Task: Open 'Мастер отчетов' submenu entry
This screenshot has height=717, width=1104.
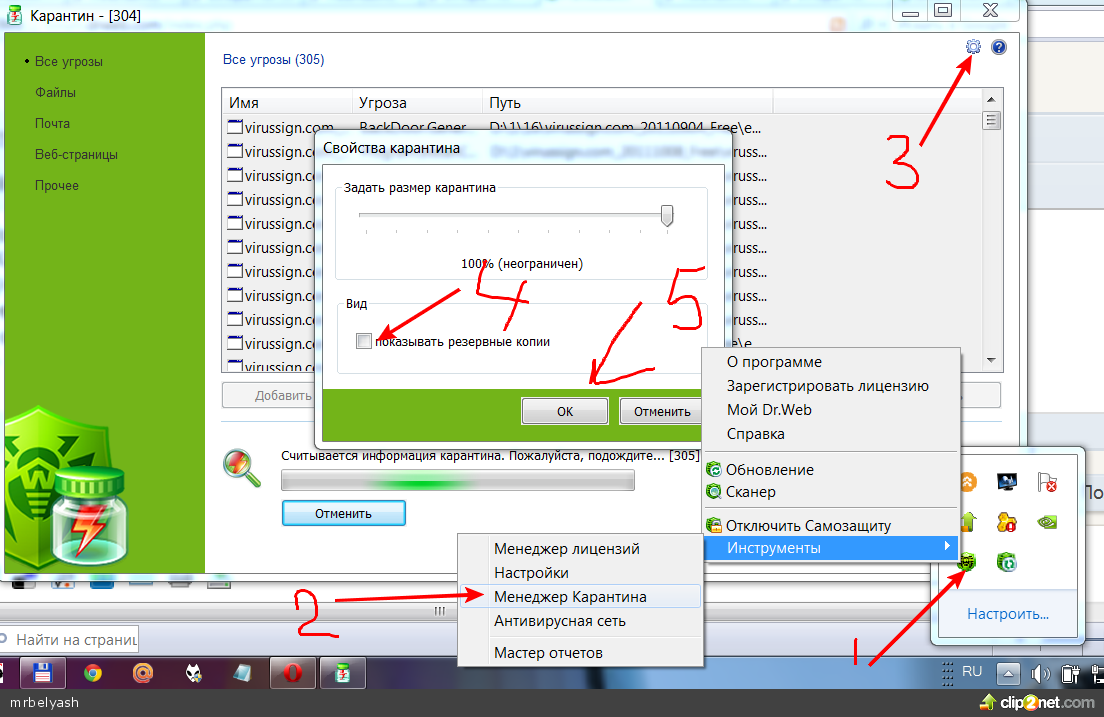Action: tap(548, 653)
